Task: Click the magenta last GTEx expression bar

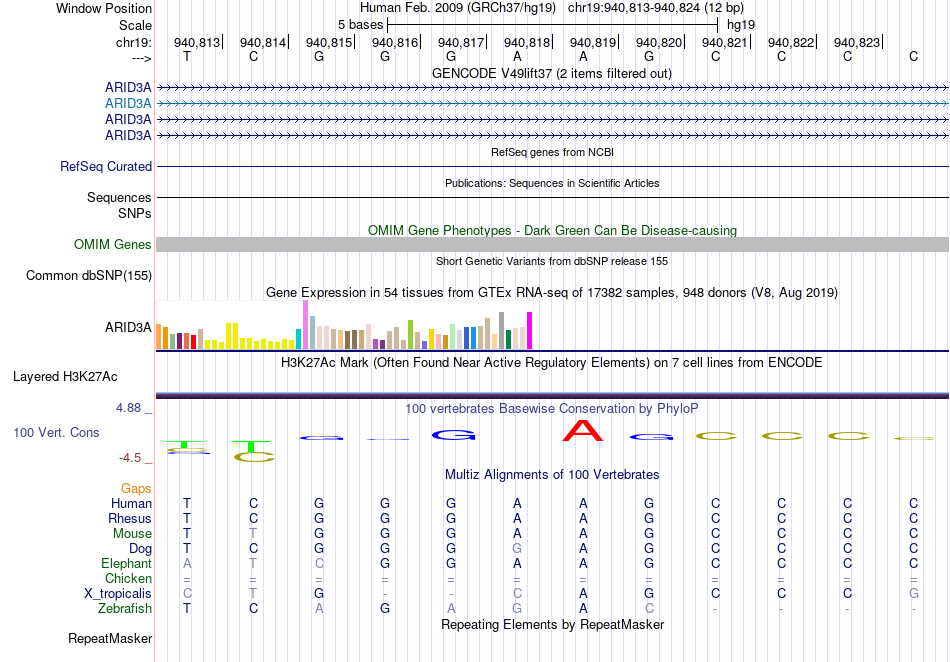Action: [530, 331]
